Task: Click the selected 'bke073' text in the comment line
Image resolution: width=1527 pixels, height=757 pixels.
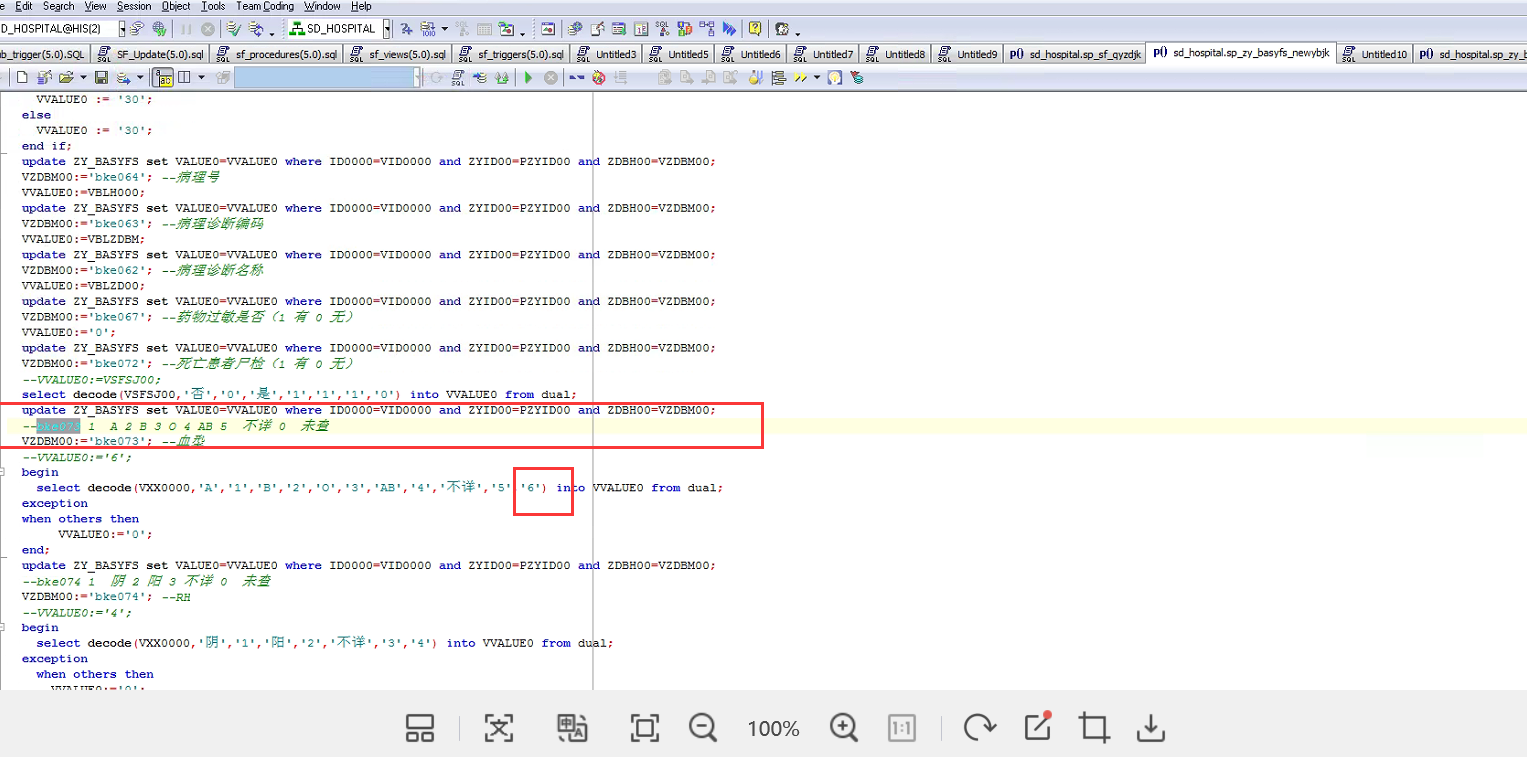Action: point(58,426)
